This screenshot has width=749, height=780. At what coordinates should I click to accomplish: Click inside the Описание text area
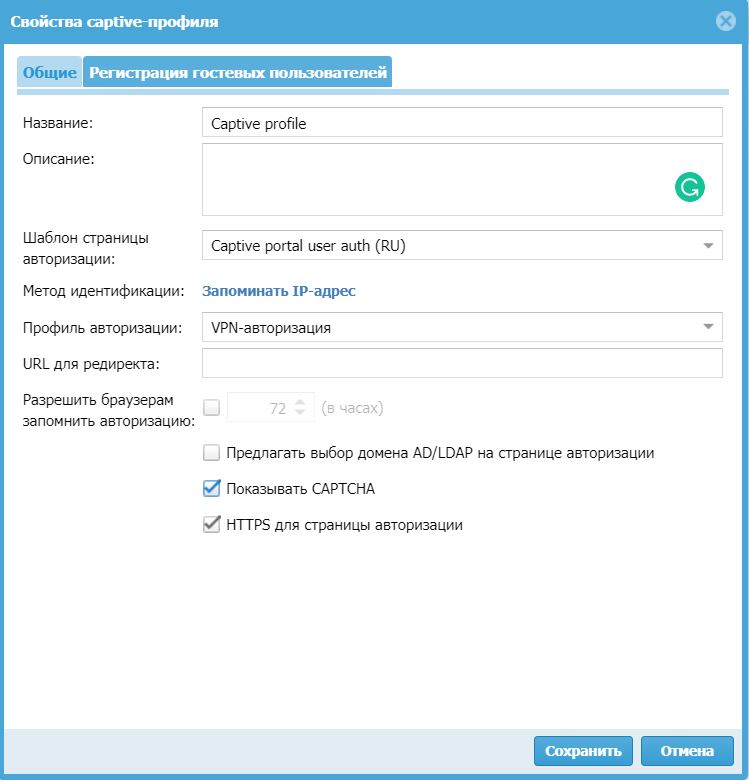430,179
